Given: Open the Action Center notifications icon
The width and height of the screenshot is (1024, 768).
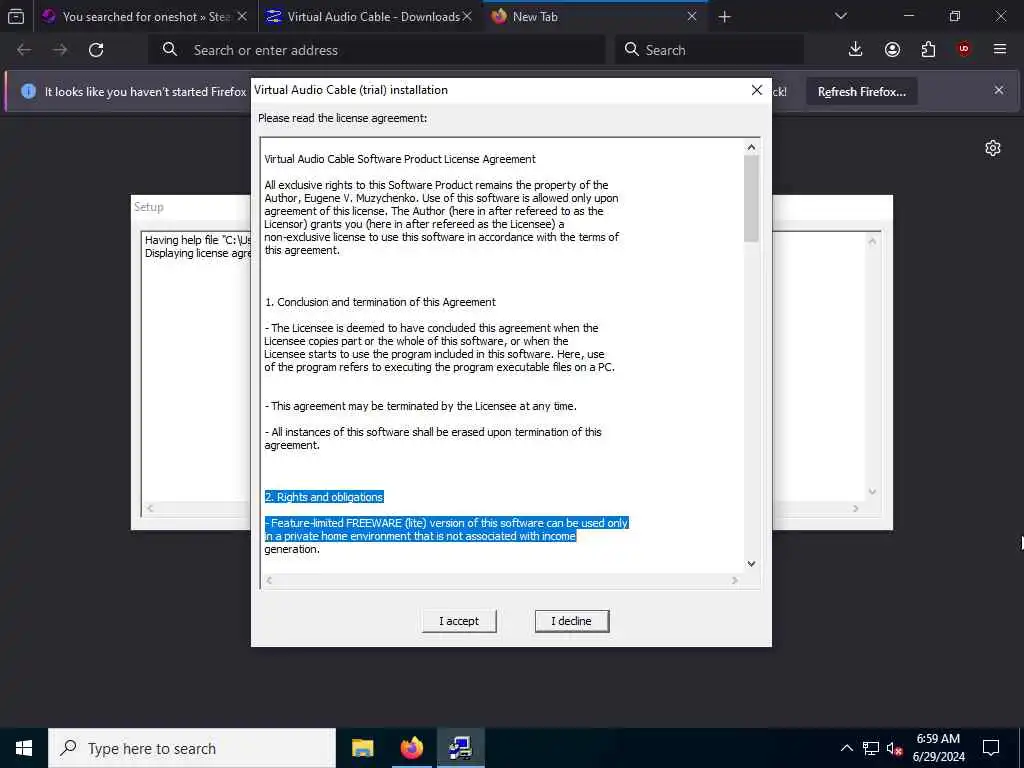Looking at the screenshot, I should point(991,748).
